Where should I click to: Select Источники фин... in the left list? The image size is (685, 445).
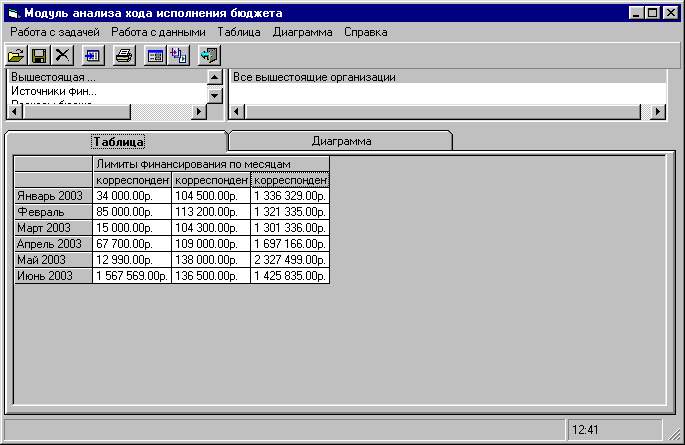tap(107, 91)
